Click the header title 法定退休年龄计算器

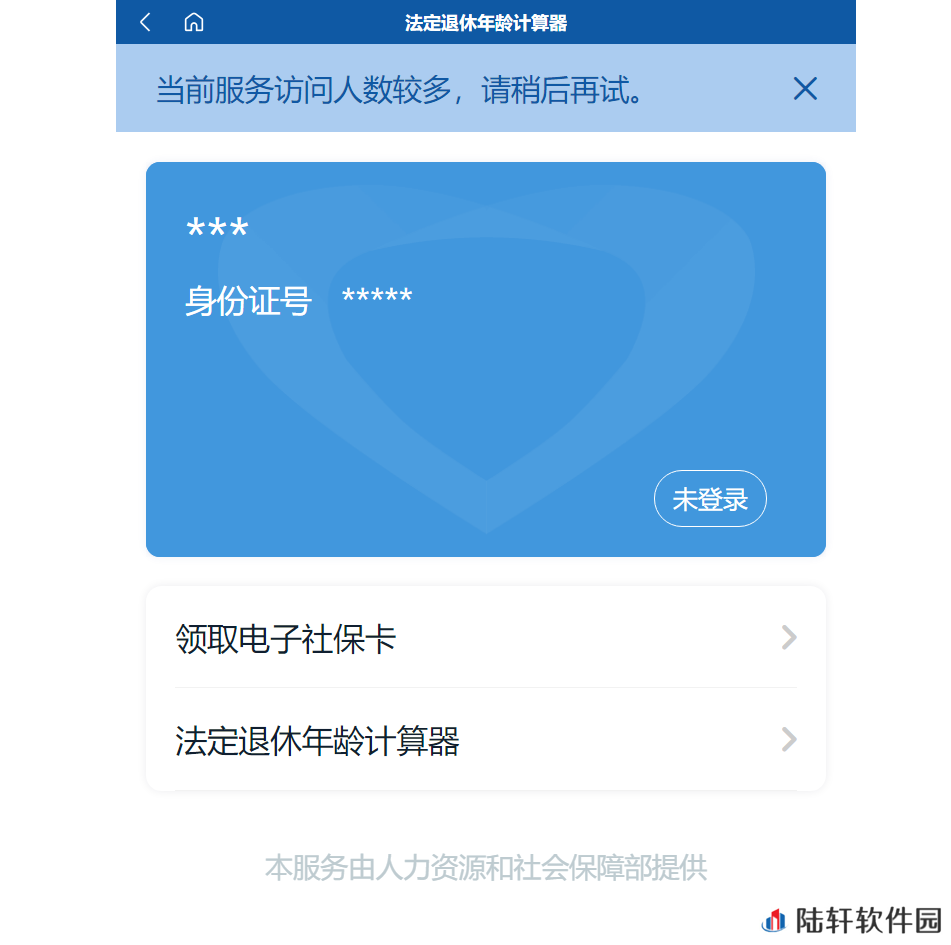(485, 23)
